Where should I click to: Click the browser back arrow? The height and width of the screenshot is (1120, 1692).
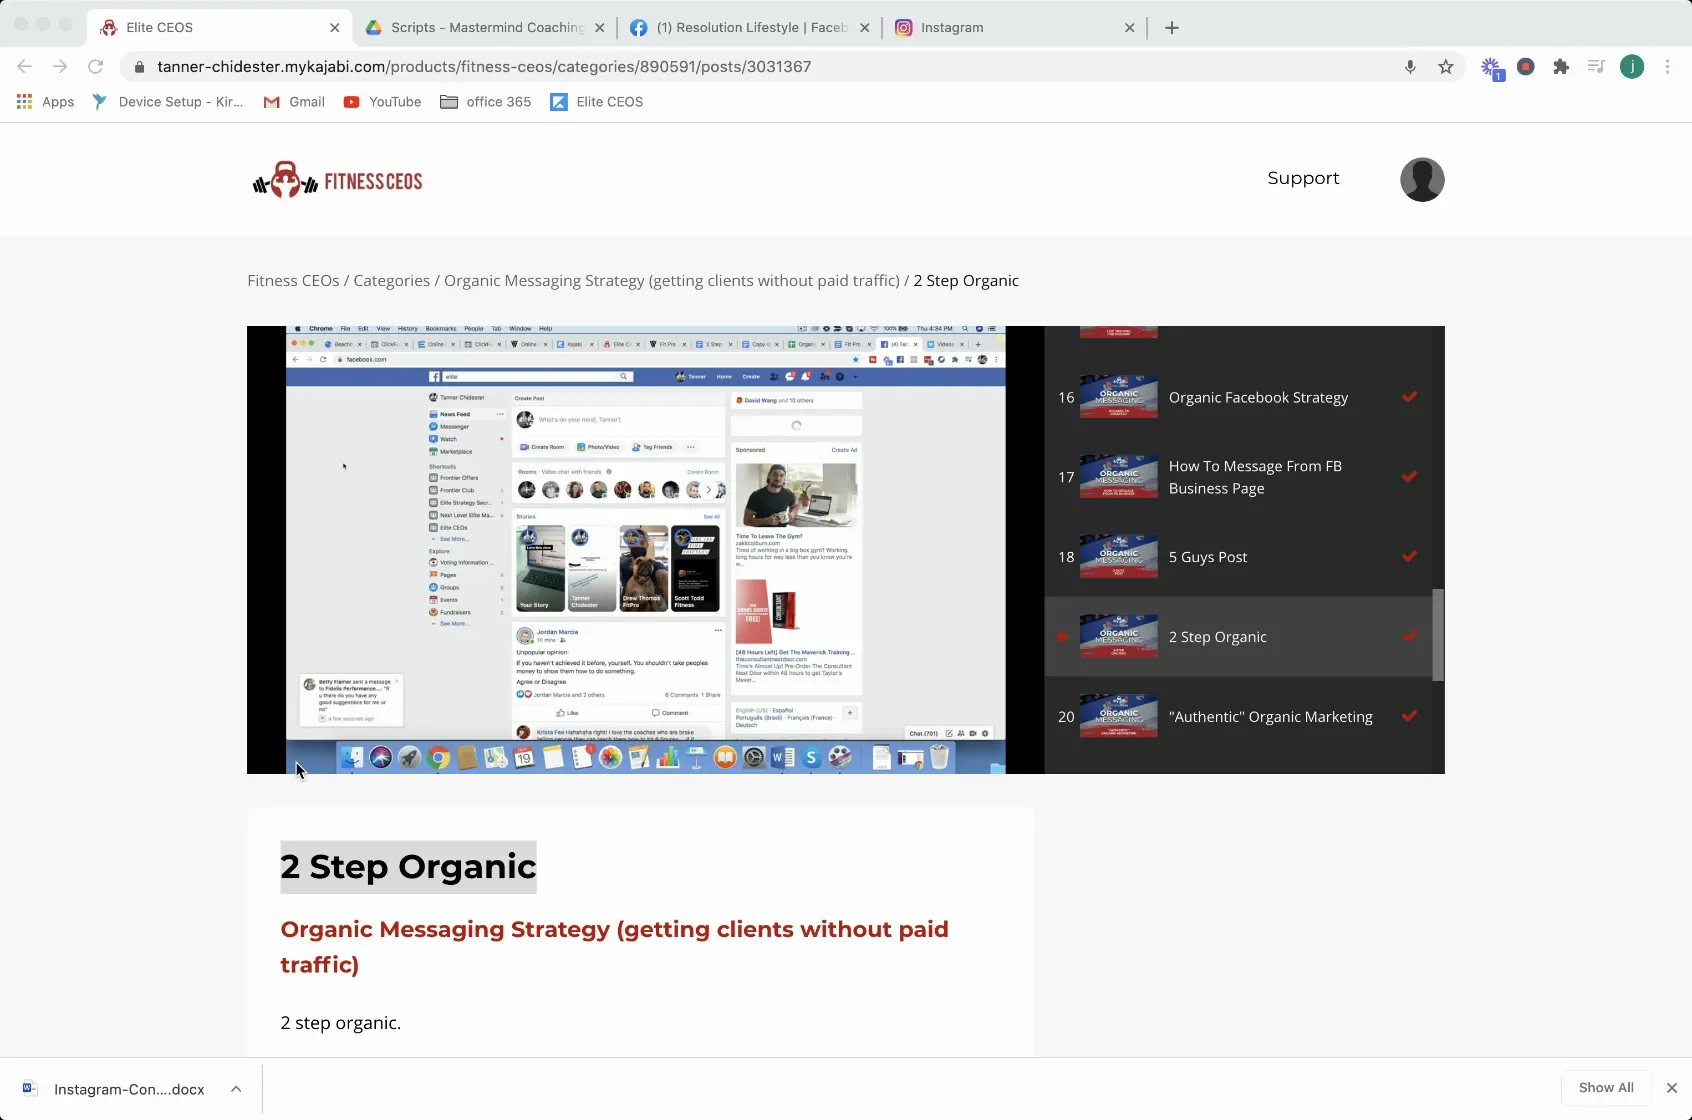pos(25,67)
